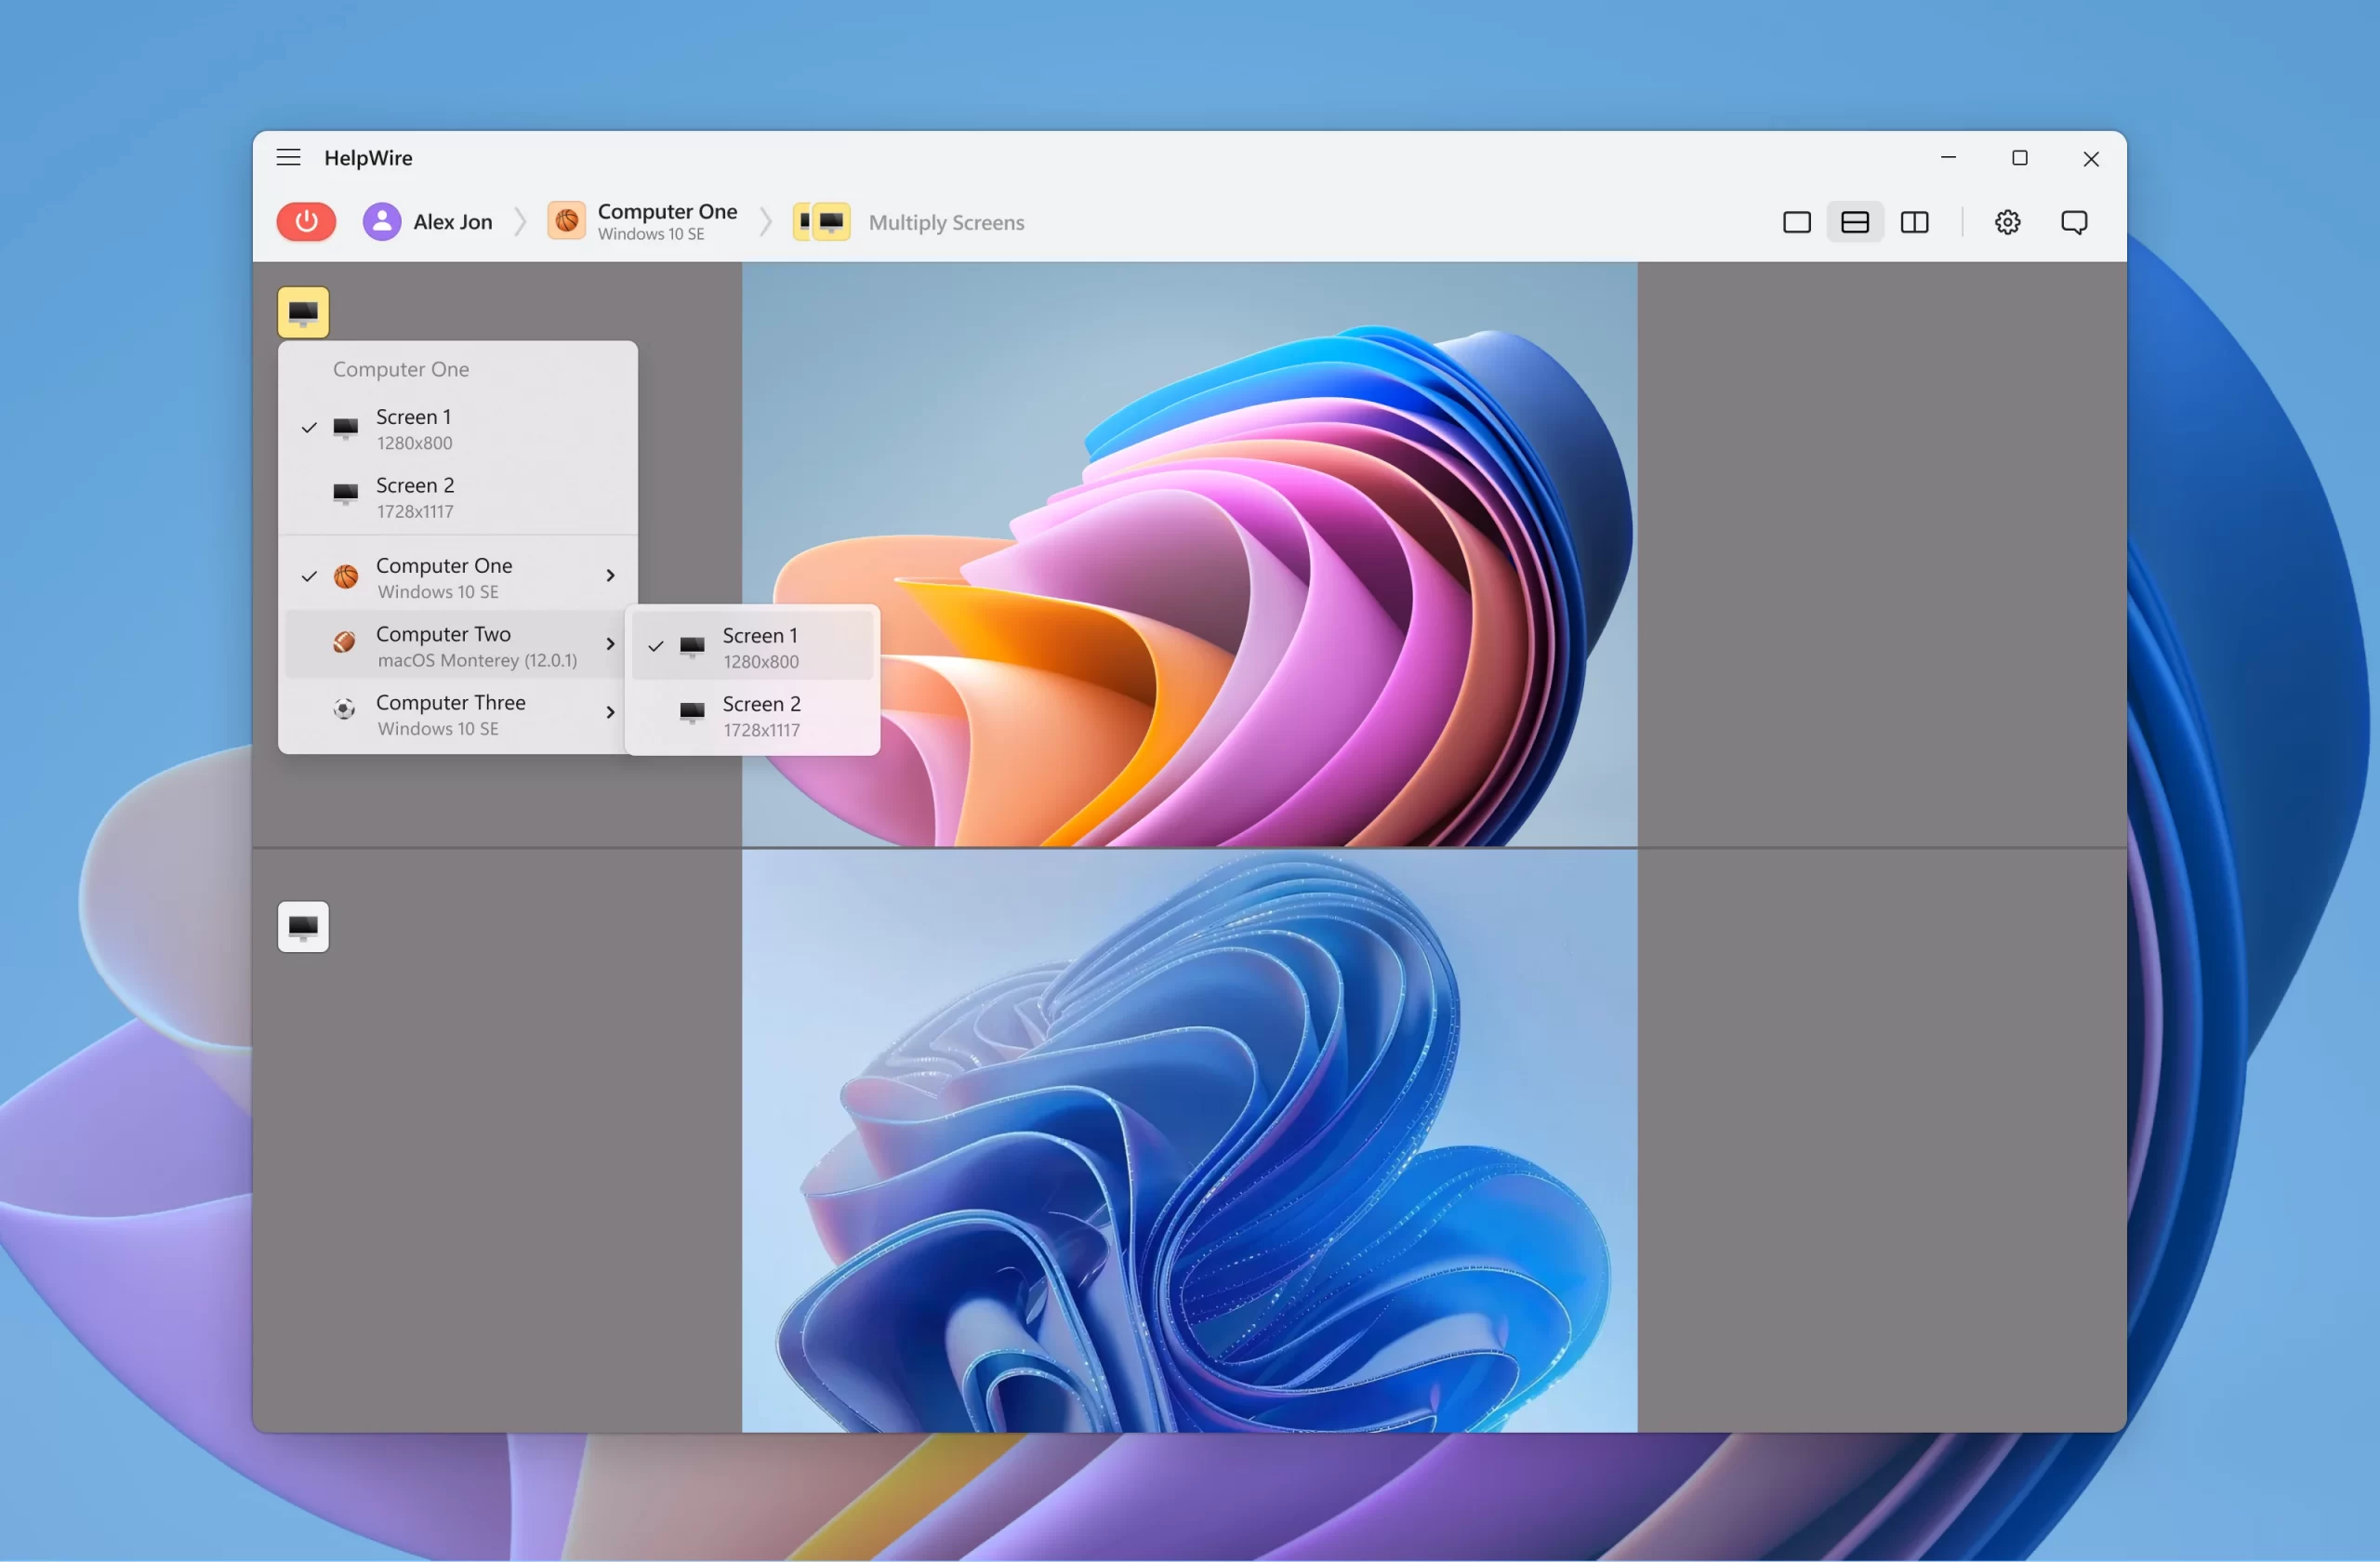This screenshot has width=2380, height=1562.
Task: Minimize the HelpWire window
Action: click(x=1948, y=157)
